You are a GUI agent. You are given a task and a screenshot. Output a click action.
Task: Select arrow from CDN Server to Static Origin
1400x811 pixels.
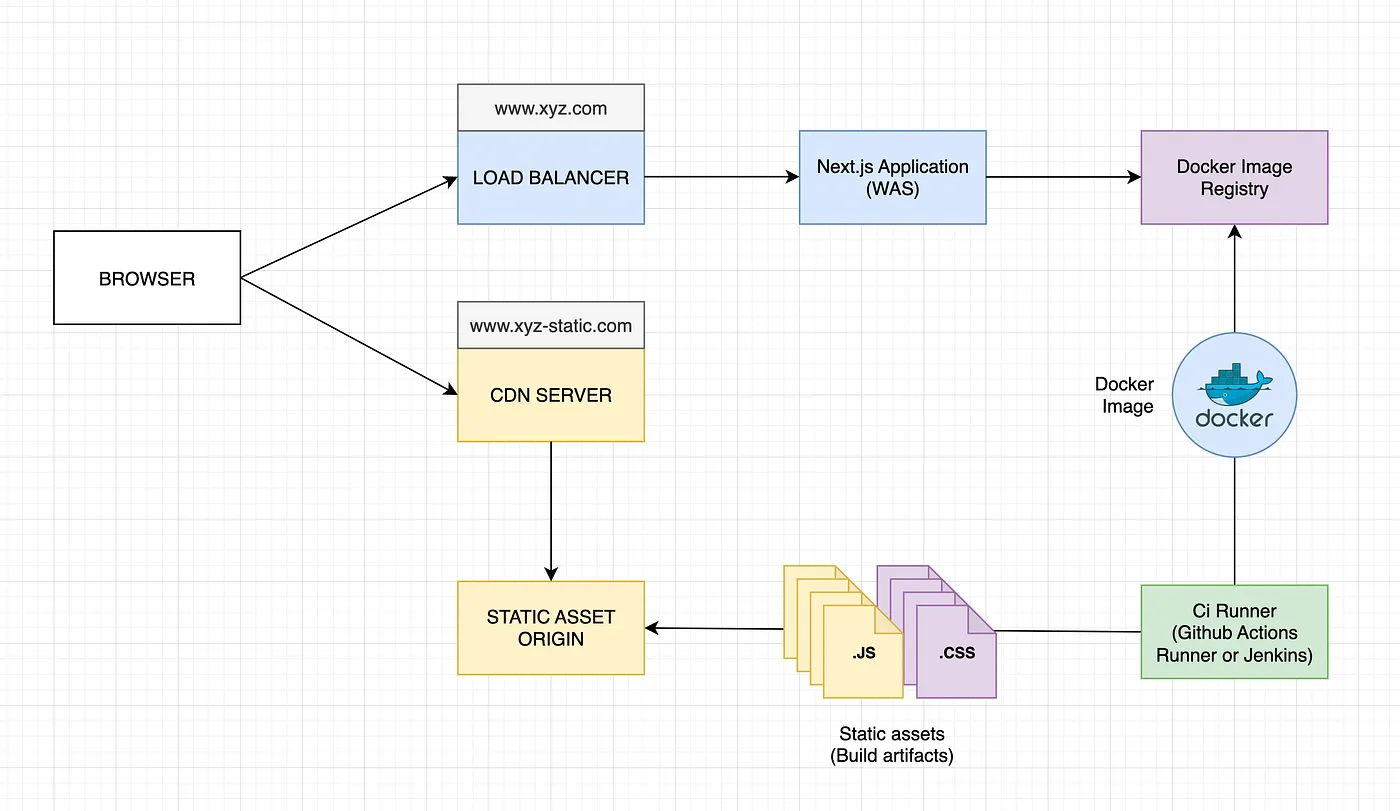coord(551,511)
